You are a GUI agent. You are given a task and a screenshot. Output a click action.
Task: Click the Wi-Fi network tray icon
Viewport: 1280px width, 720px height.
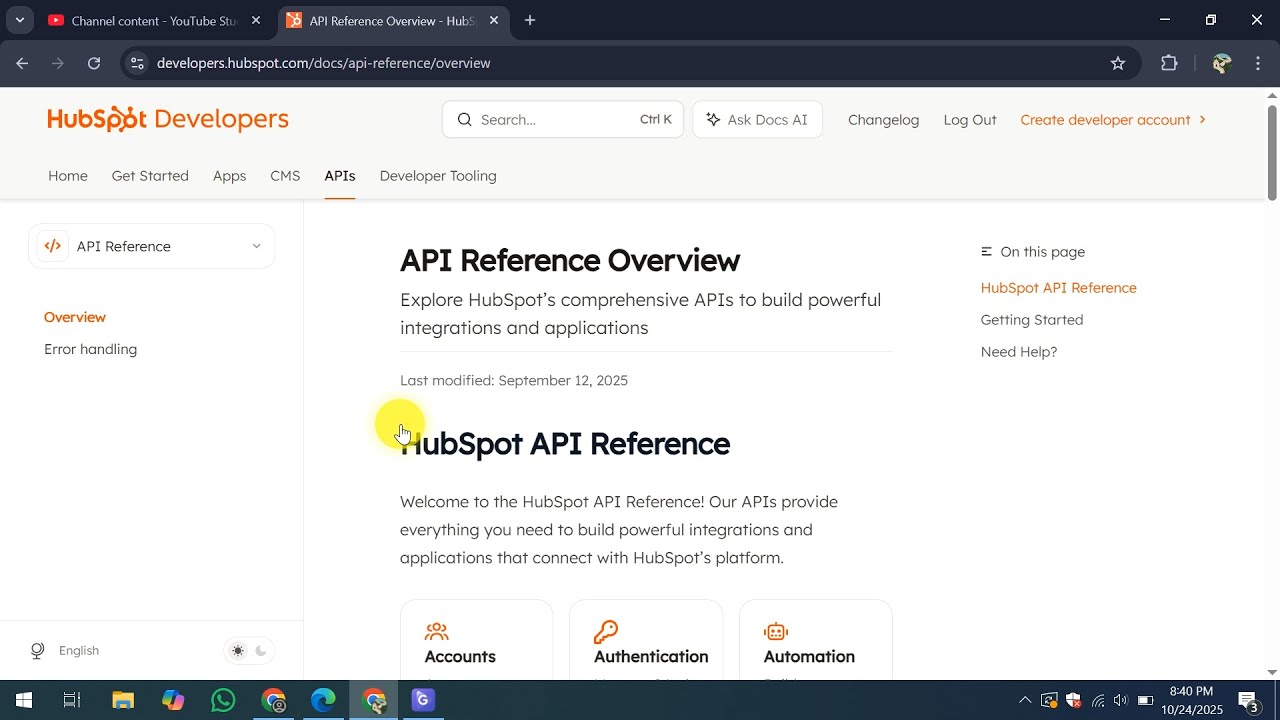1098,700
